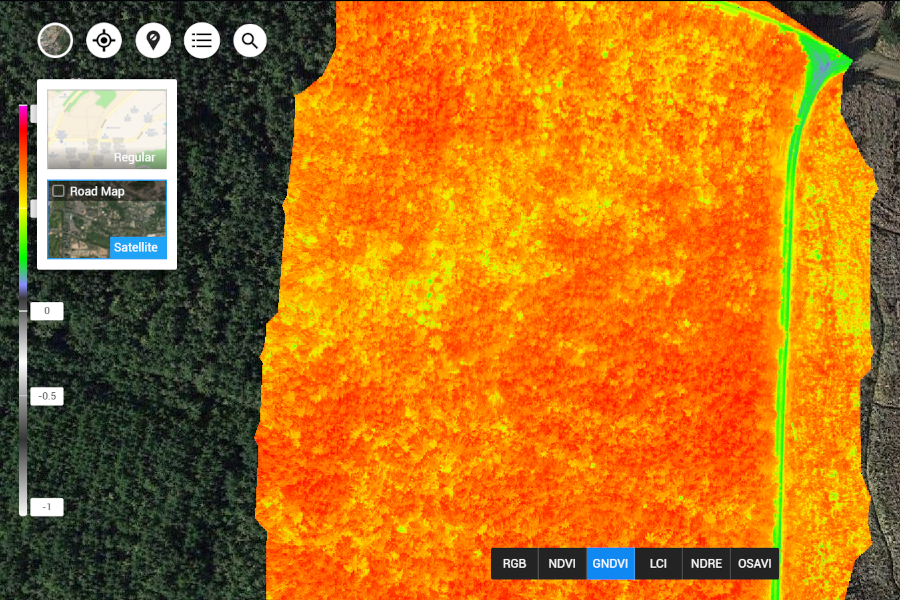The image size is (900, 600).
Task: Switch to the RGB view tab
Action: 514,563
